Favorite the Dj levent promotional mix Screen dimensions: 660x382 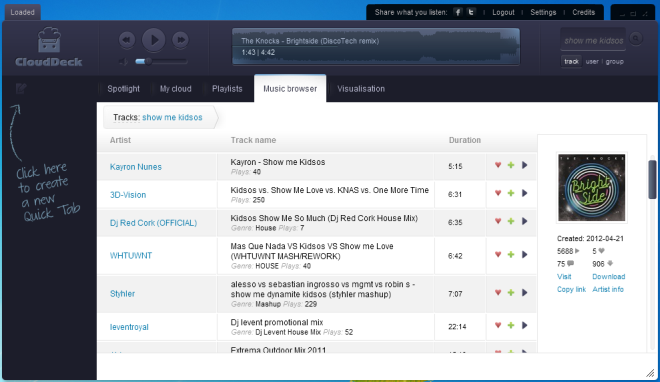click(x=498, y=325)
